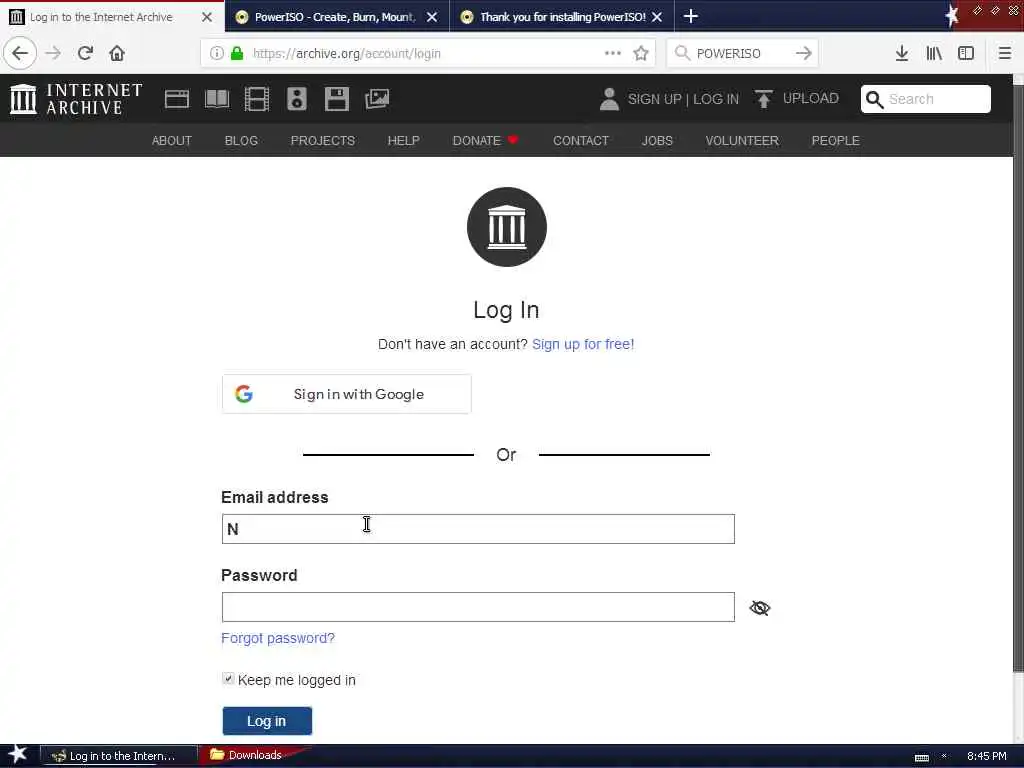Image resolution: width=1024 pixels, height=768 pixels.
Task: Click Forgot password? link
Action: pos(278,638)
